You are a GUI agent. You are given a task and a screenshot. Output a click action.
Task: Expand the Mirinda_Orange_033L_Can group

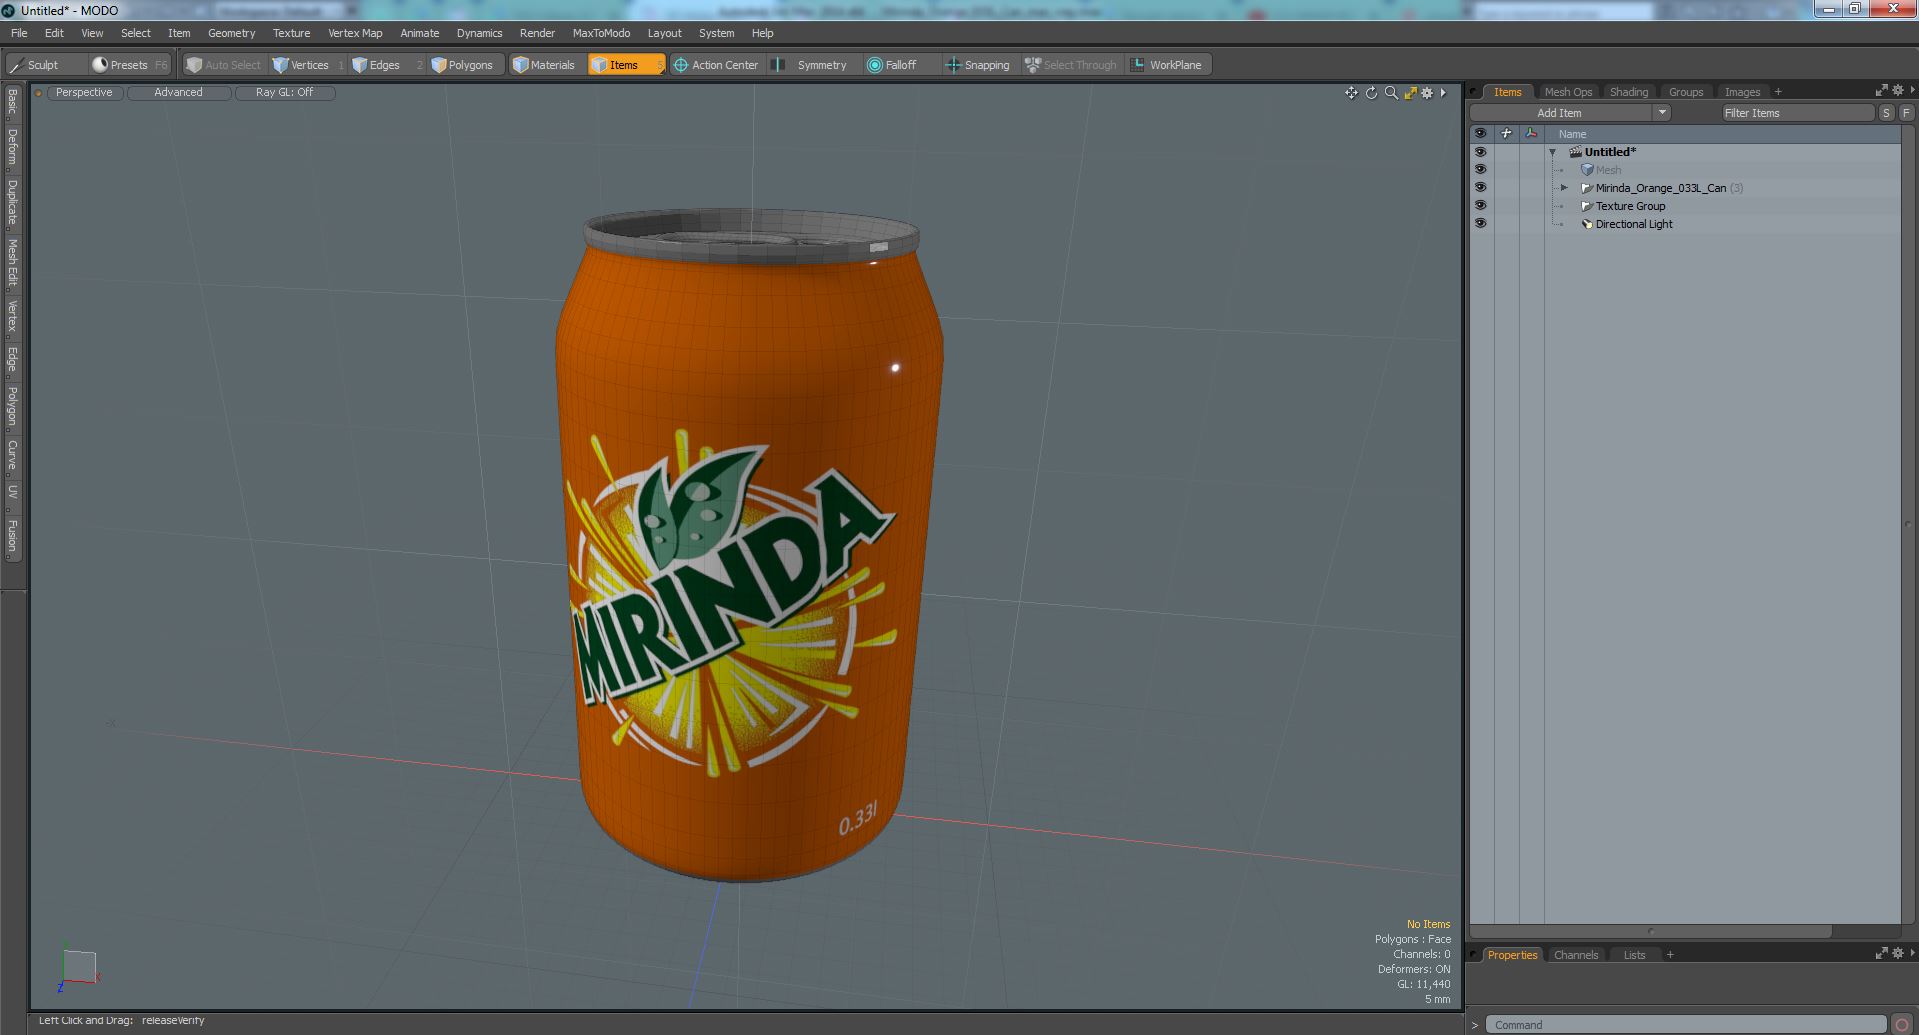pos(1565,188)
